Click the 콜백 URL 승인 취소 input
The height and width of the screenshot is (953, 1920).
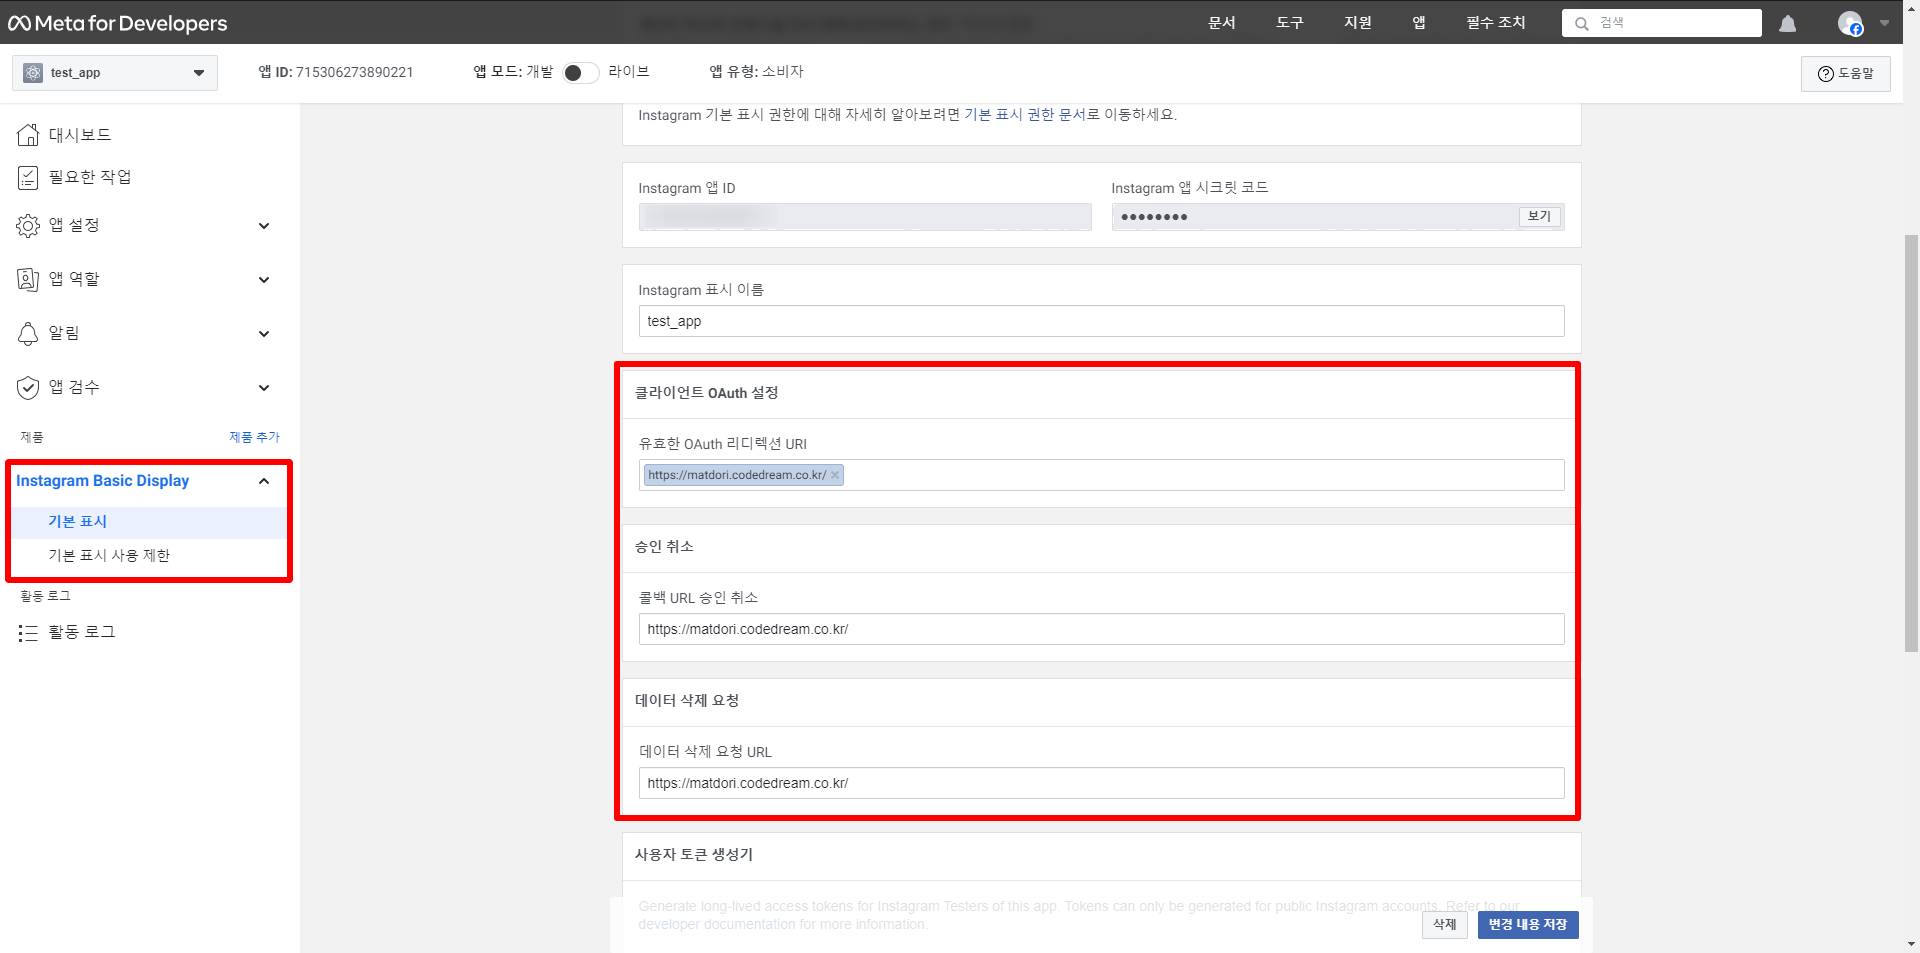1101,629
